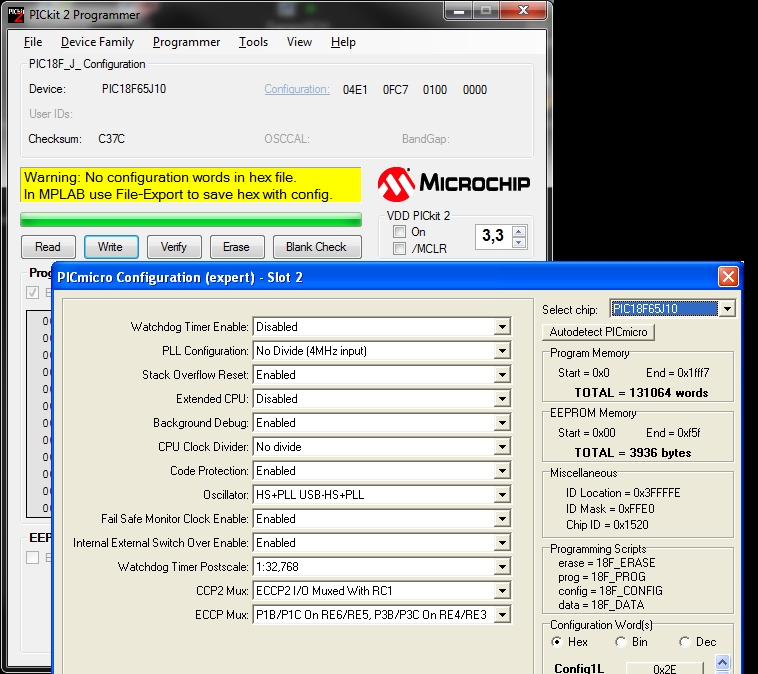The image size is (758, 674).
Task: Toggle the partly hidden Program Memory checkbox
Action: [33, 292]
